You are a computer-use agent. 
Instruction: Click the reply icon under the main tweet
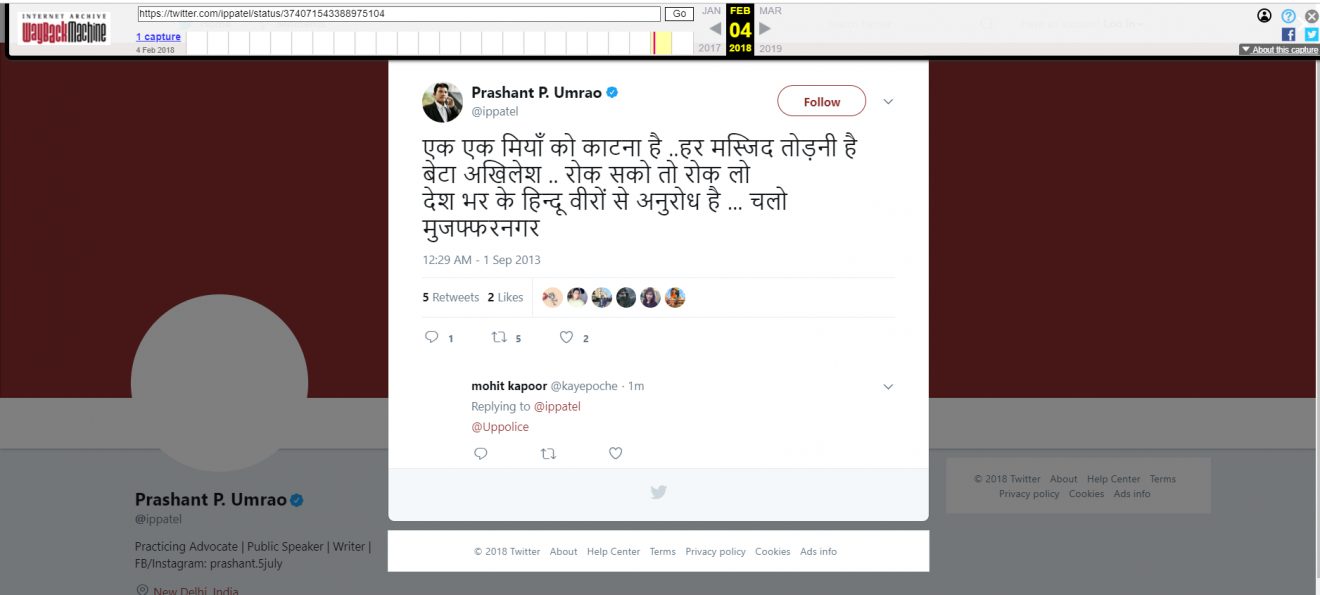[x=432, y=338]
